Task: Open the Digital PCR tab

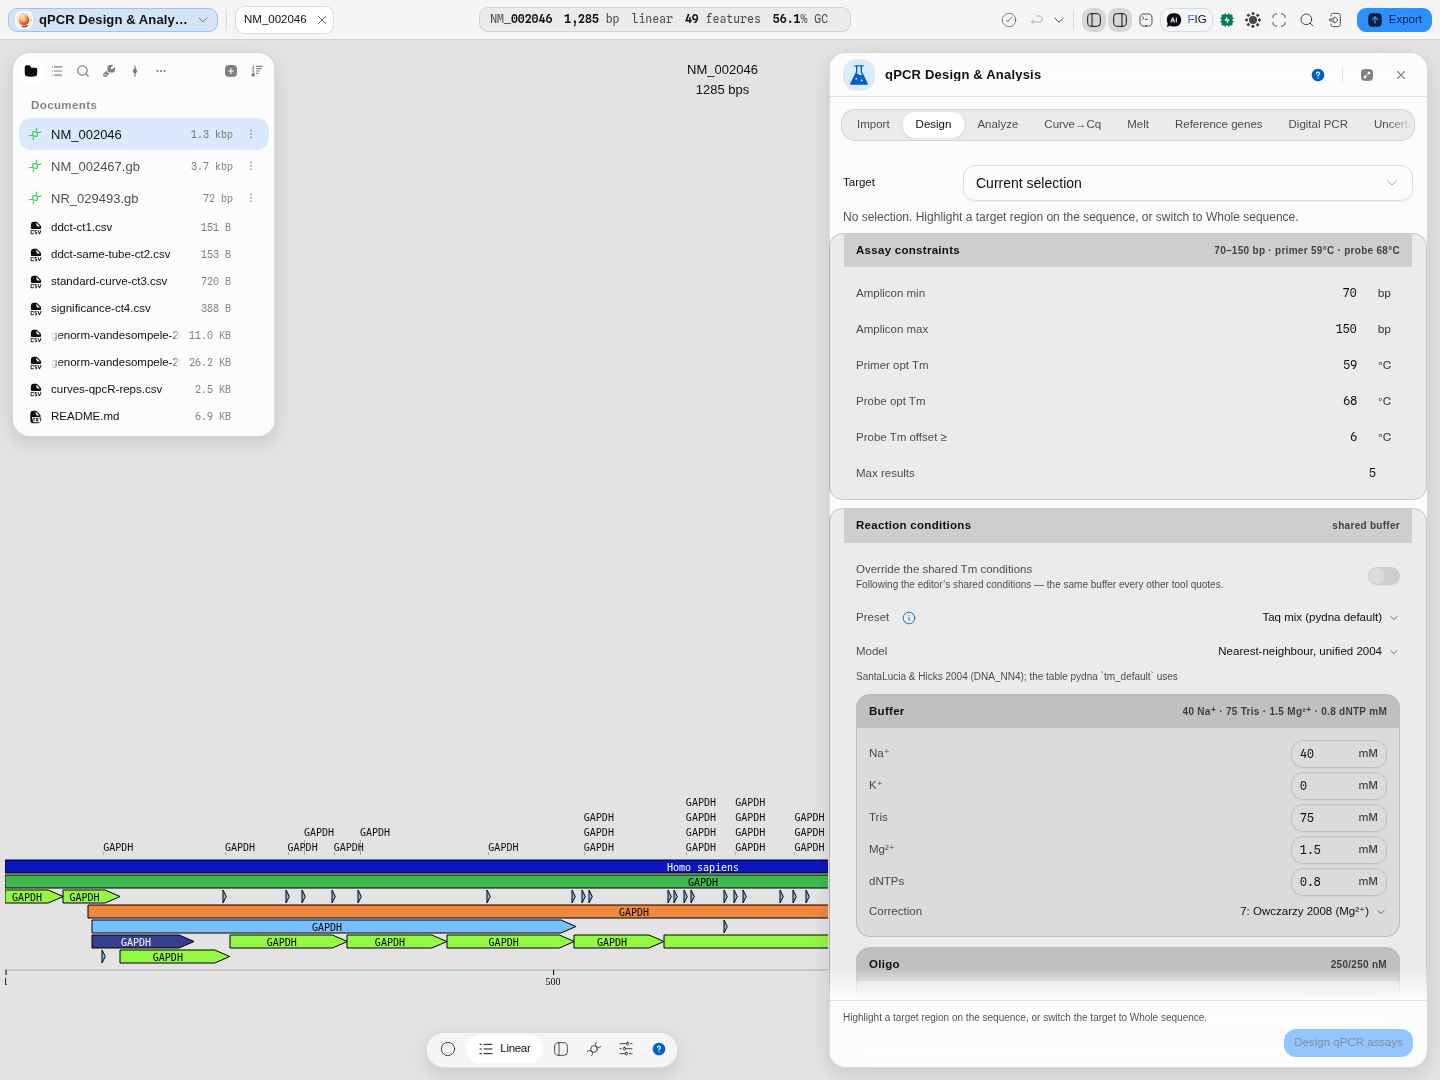Action: tap(1318, 125)
